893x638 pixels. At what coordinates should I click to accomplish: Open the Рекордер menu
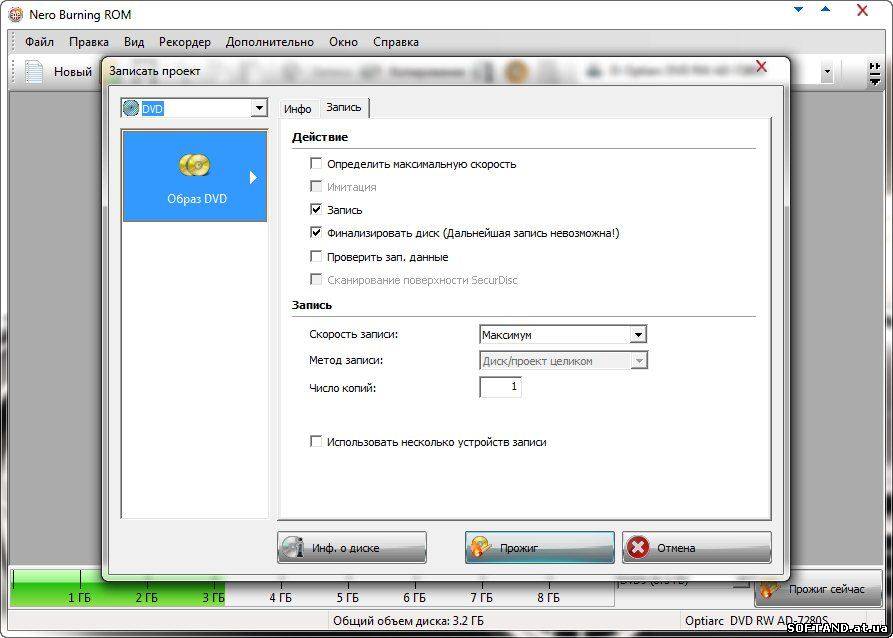pyautogui.click(x=185, y=42)
